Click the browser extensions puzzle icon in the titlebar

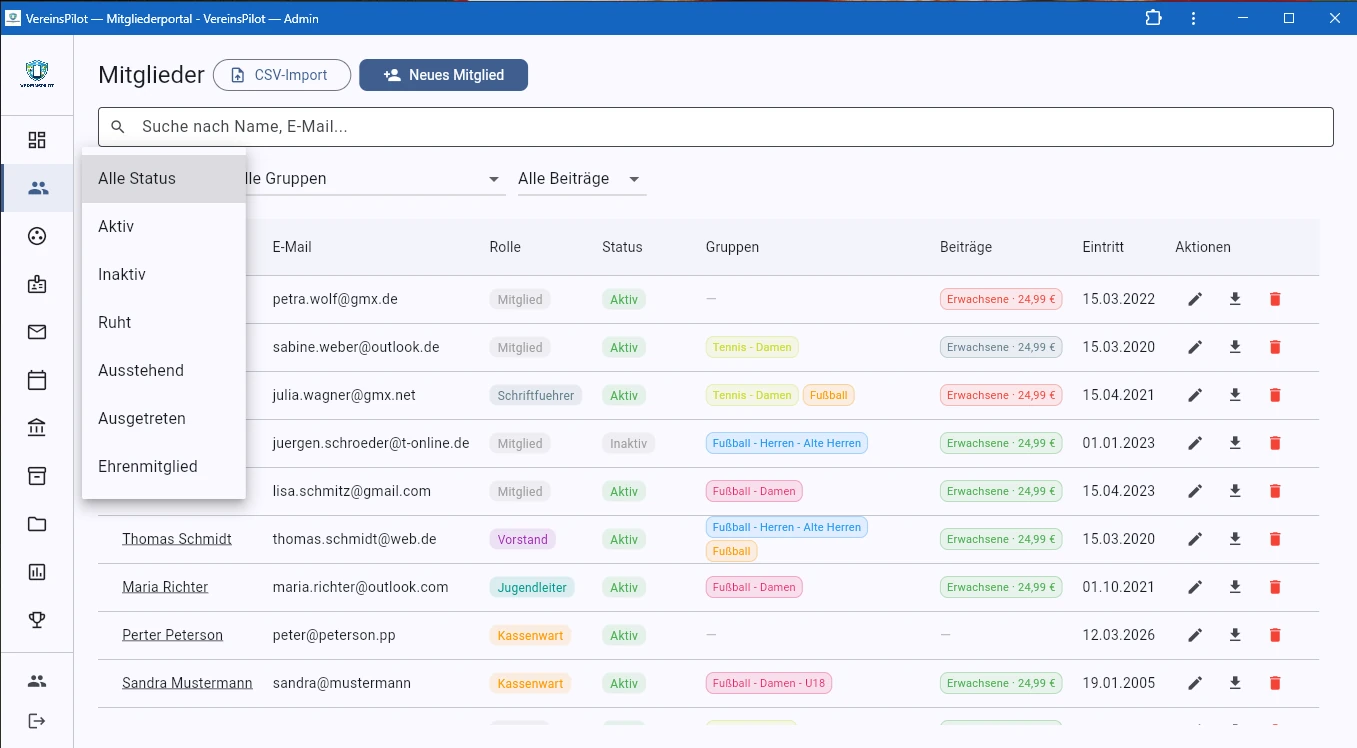coord(1153,18)
